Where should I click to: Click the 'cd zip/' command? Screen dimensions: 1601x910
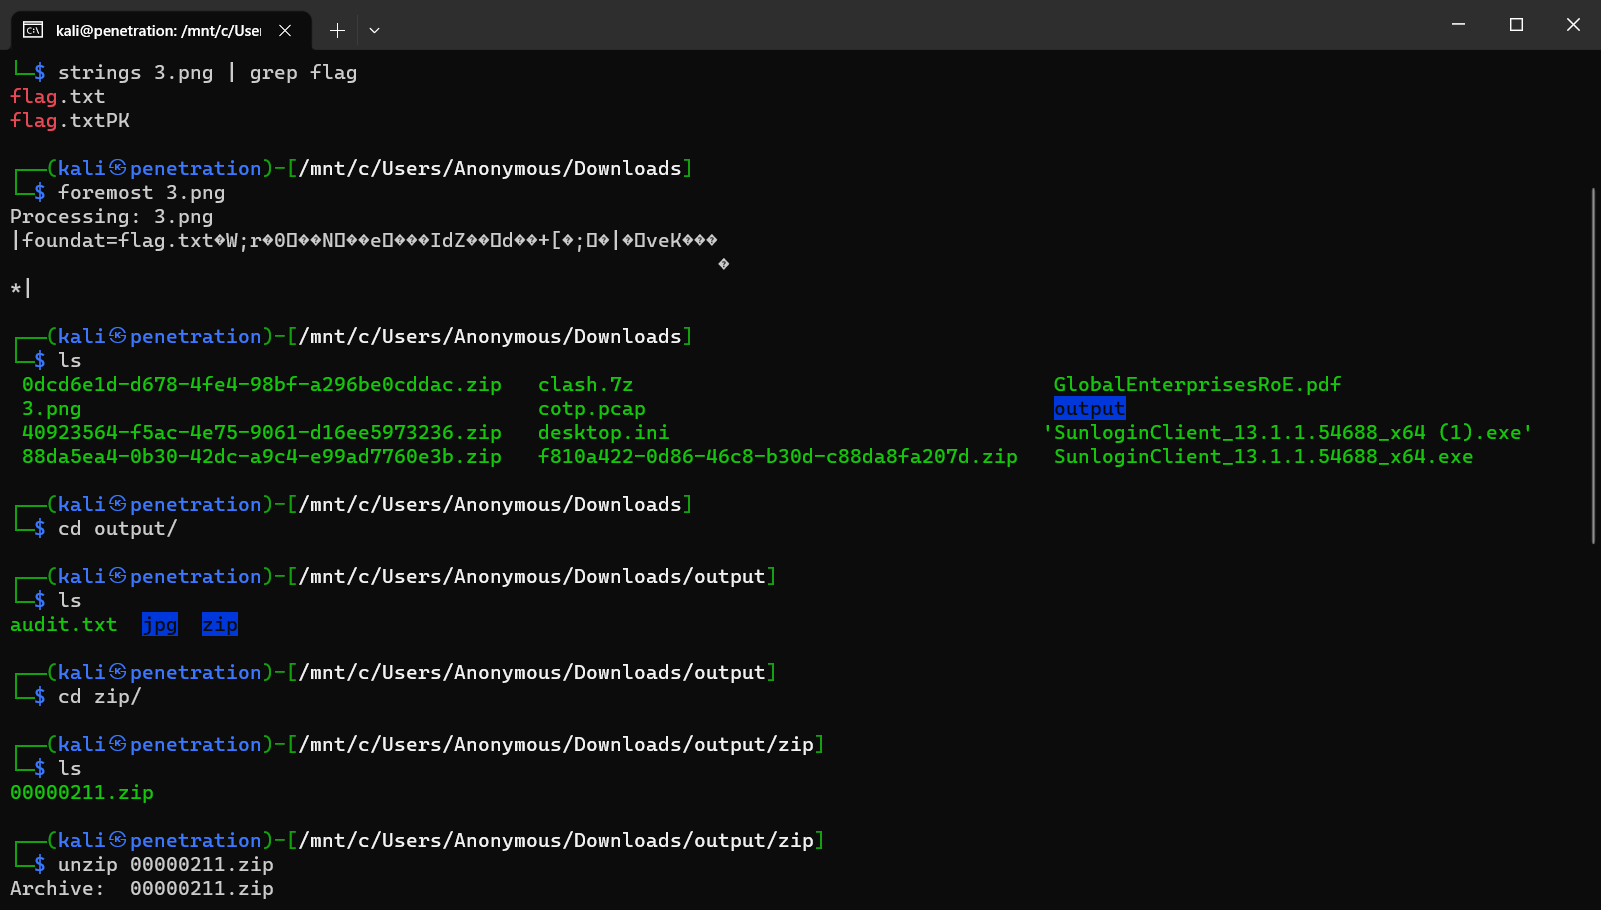pyautogui.click(x=100, y=696)
